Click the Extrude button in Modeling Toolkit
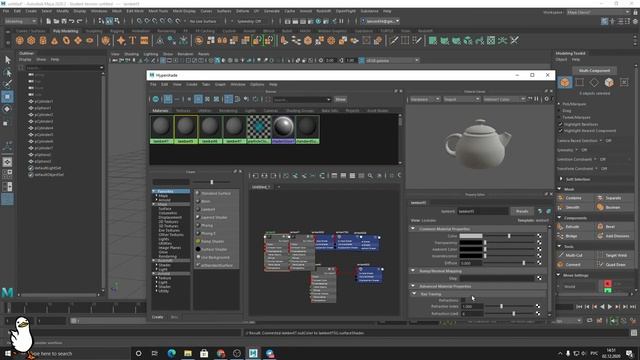This screenshot has height=360, width=640. (x=572, y=227)
